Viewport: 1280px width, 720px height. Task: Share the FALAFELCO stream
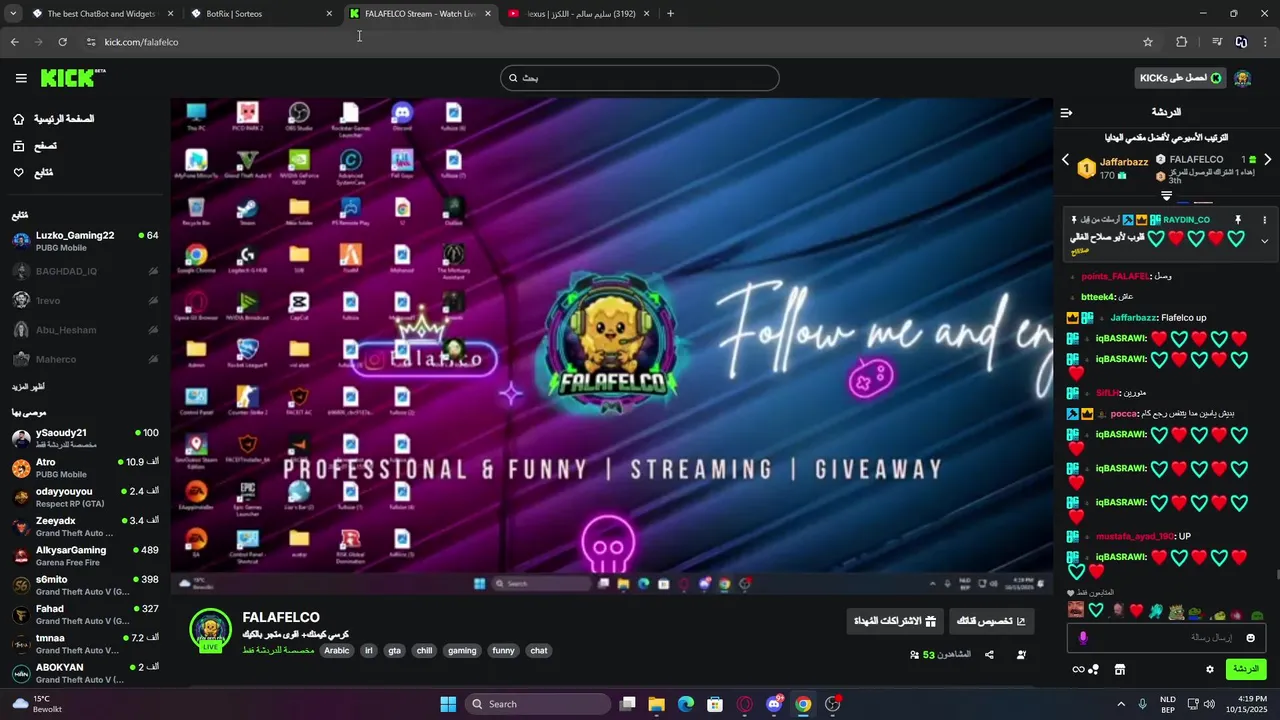pyautogui.click(x=989, y=655)
